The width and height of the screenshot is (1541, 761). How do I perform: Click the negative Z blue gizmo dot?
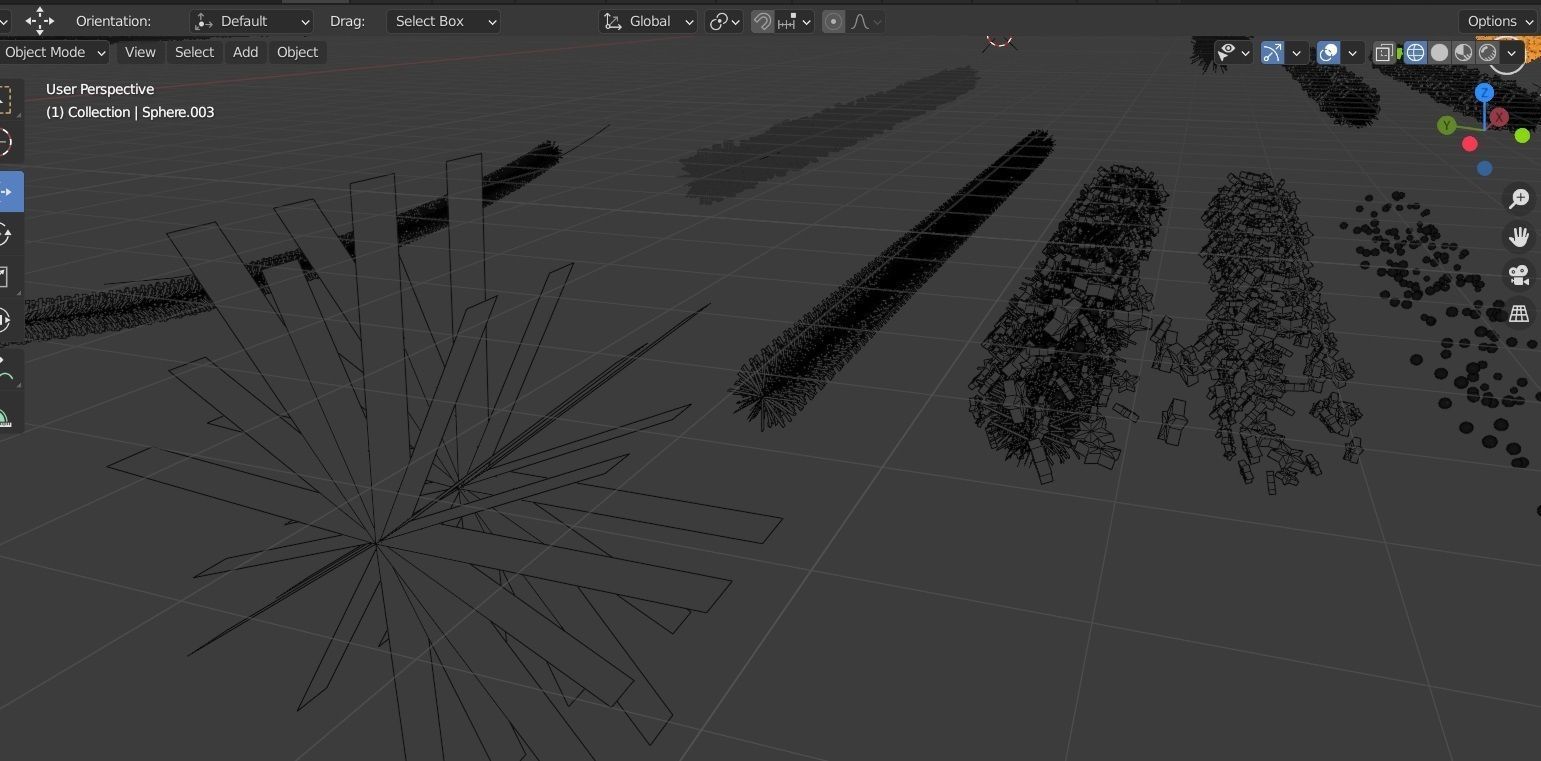point(1484,168)
